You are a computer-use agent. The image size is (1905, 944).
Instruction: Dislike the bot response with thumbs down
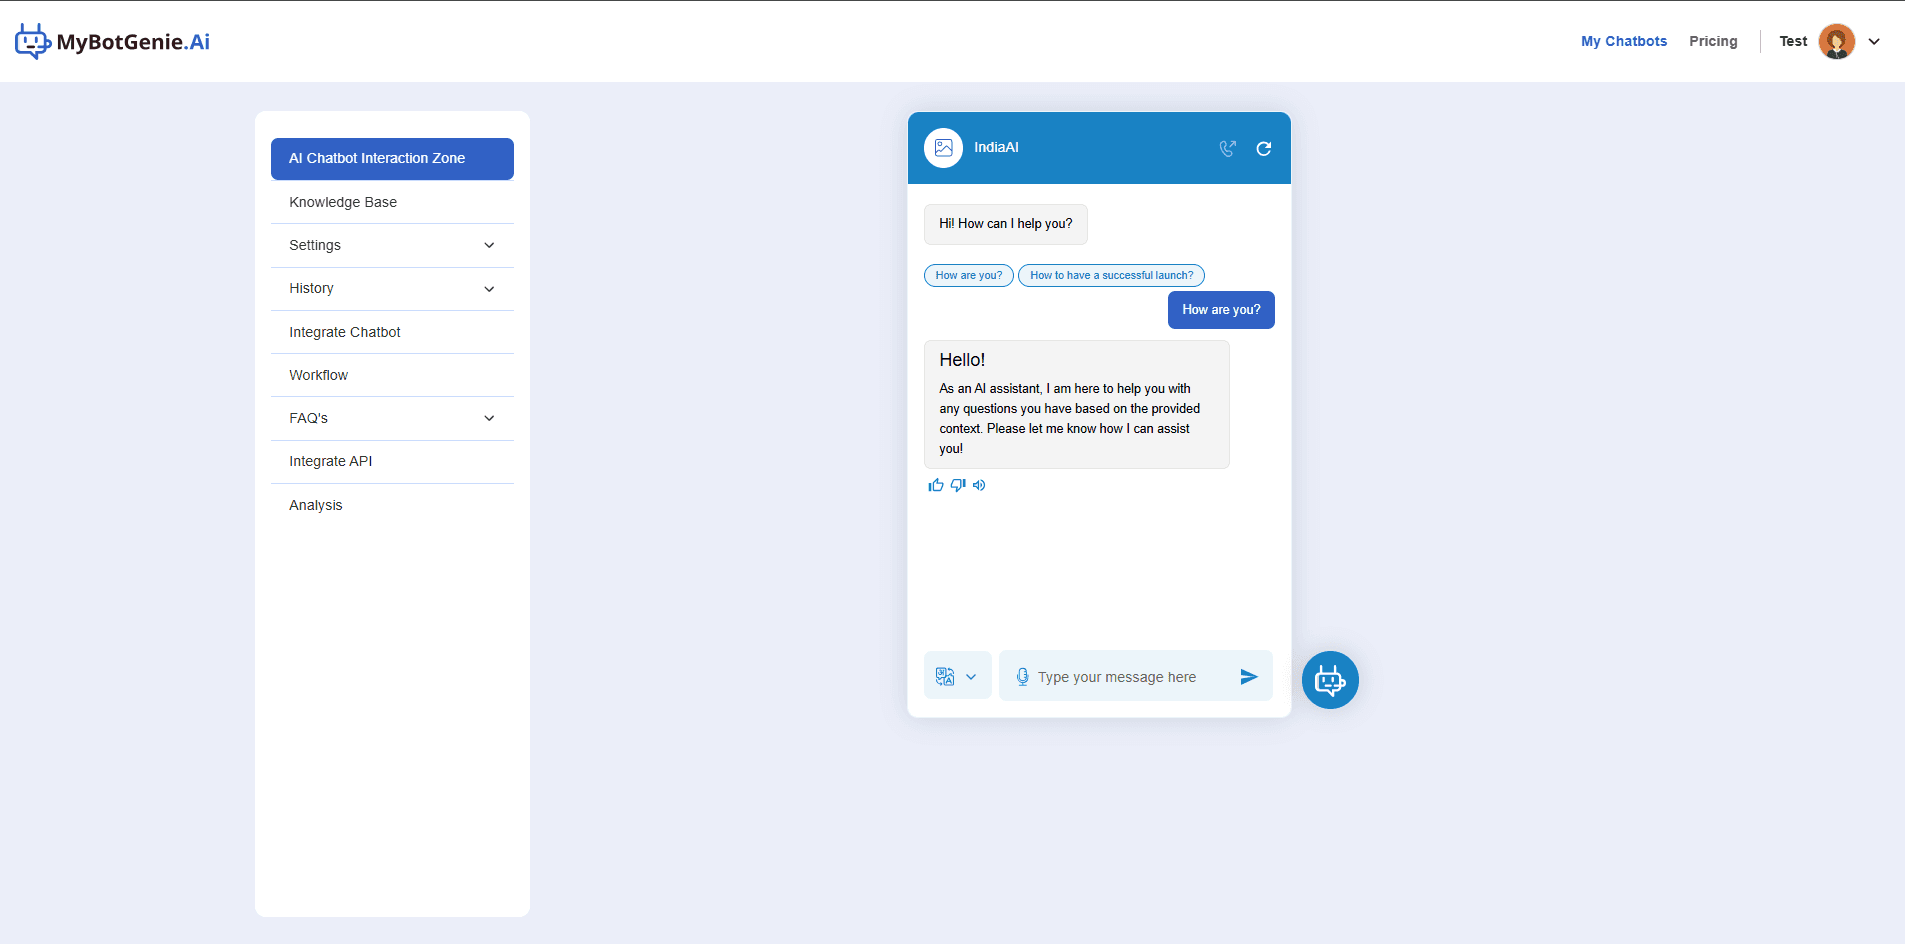[x=958, y=485]
